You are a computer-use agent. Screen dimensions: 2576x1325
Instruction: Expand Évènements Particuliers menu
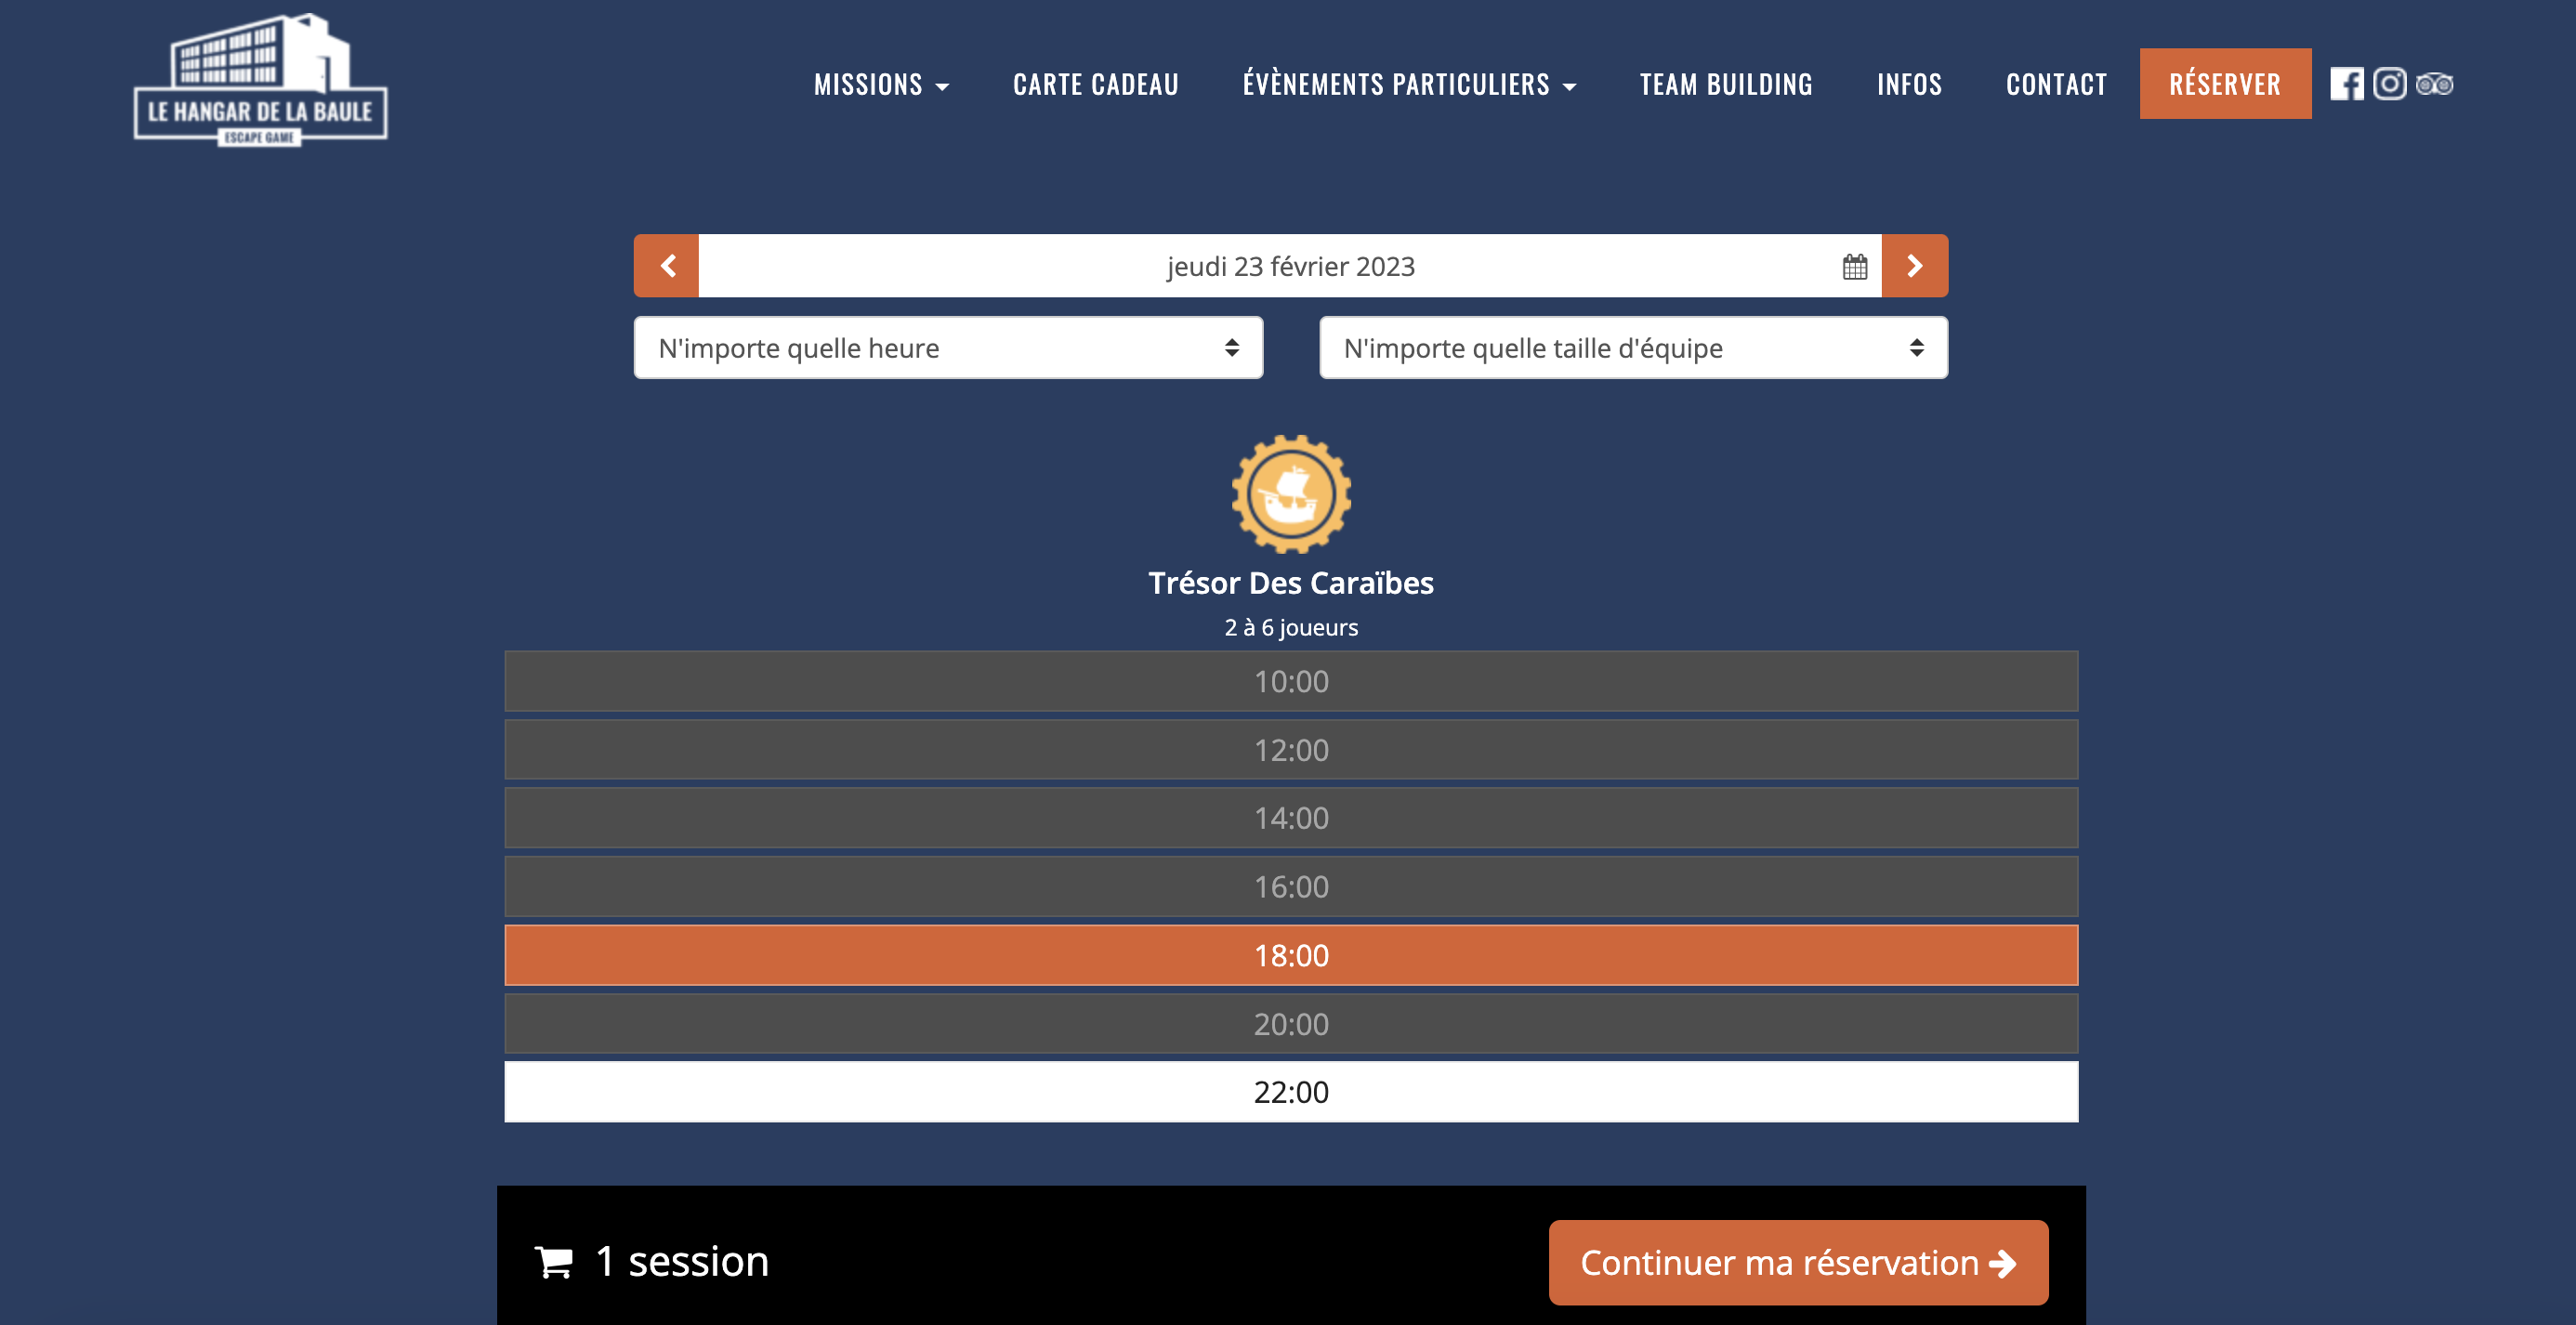pyautogui.click(x=1409, y=85)
